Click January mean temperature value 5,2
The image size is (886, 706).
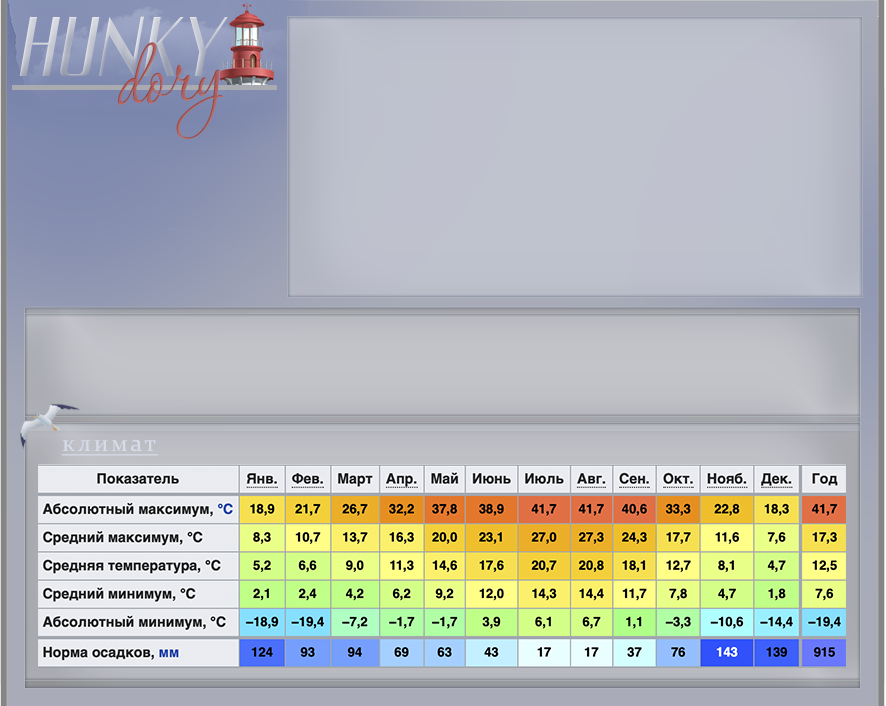tap(262, 566)
